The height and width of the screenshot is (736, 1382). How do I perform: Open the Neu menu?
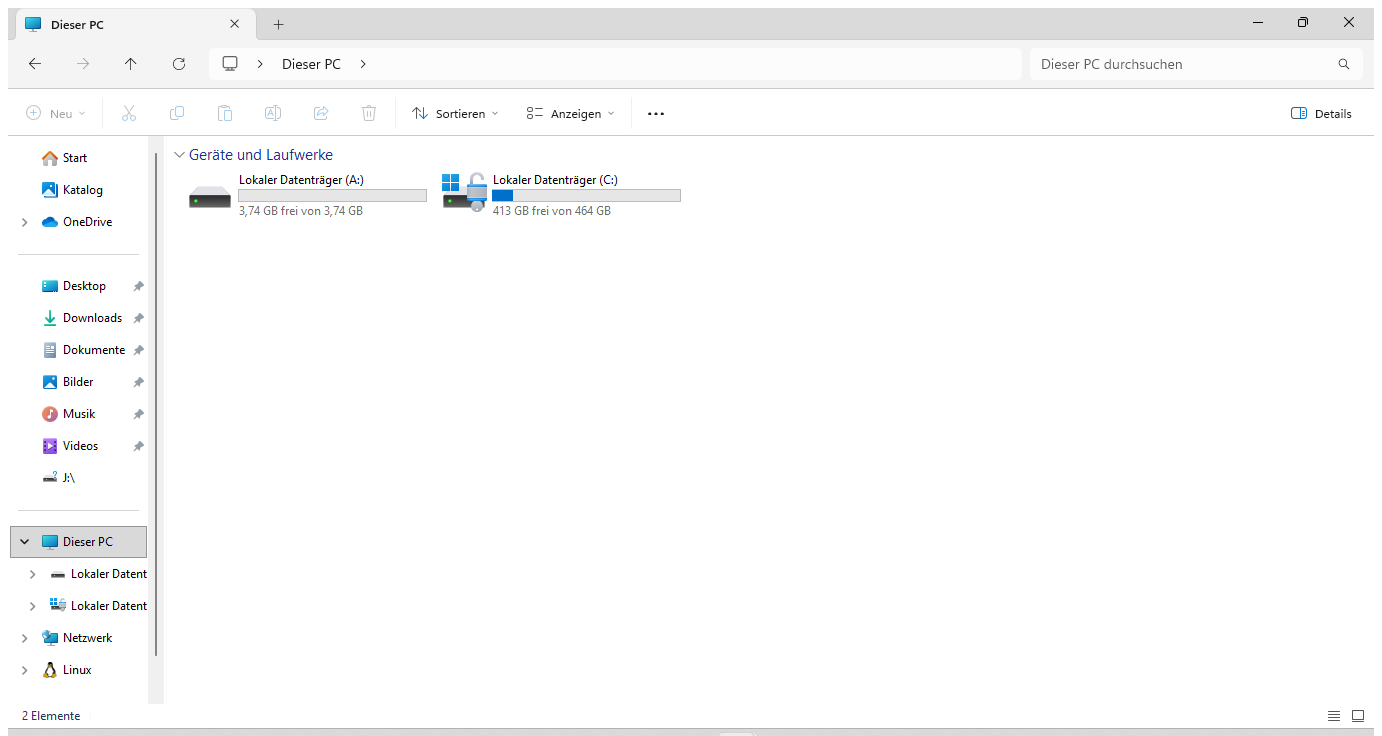[x=55, y=113]
